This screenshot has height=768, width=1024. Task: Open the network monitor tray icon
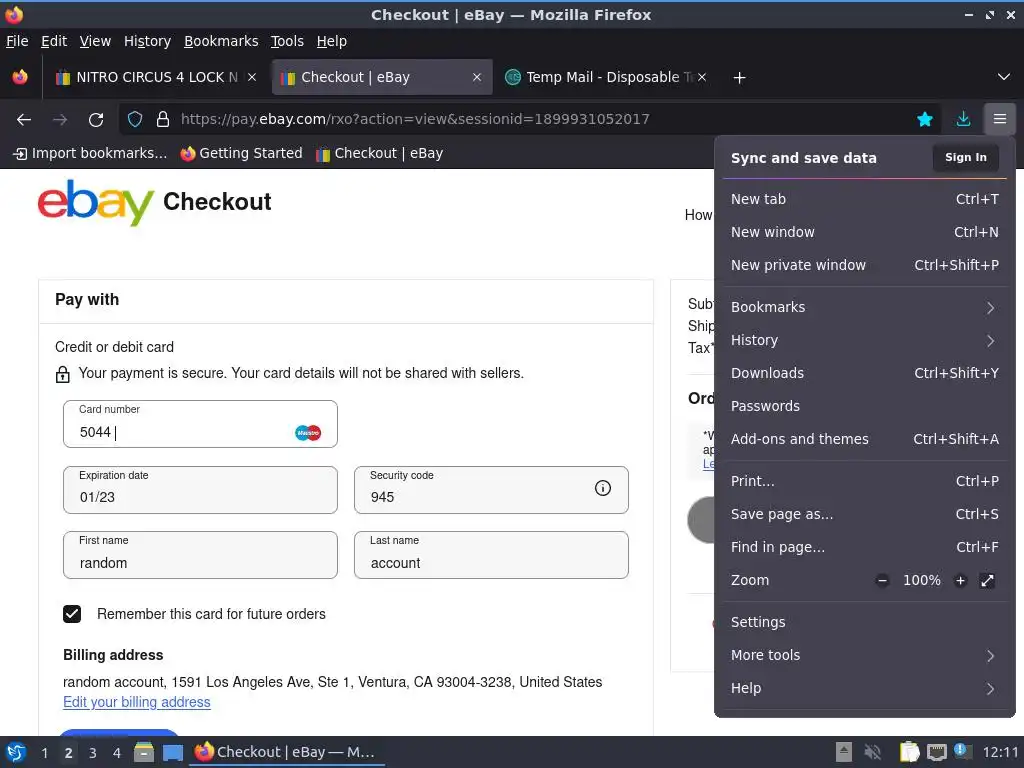pos(936,753)
